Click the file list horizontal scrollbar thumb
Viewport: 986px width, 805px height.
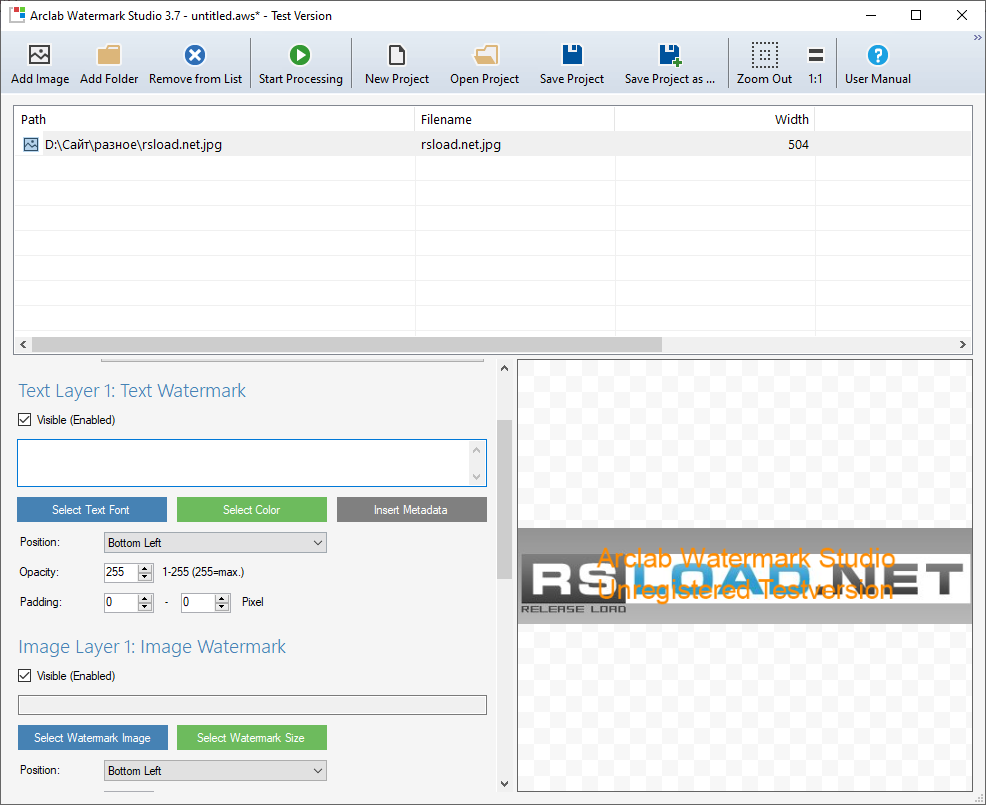[347, 345]
